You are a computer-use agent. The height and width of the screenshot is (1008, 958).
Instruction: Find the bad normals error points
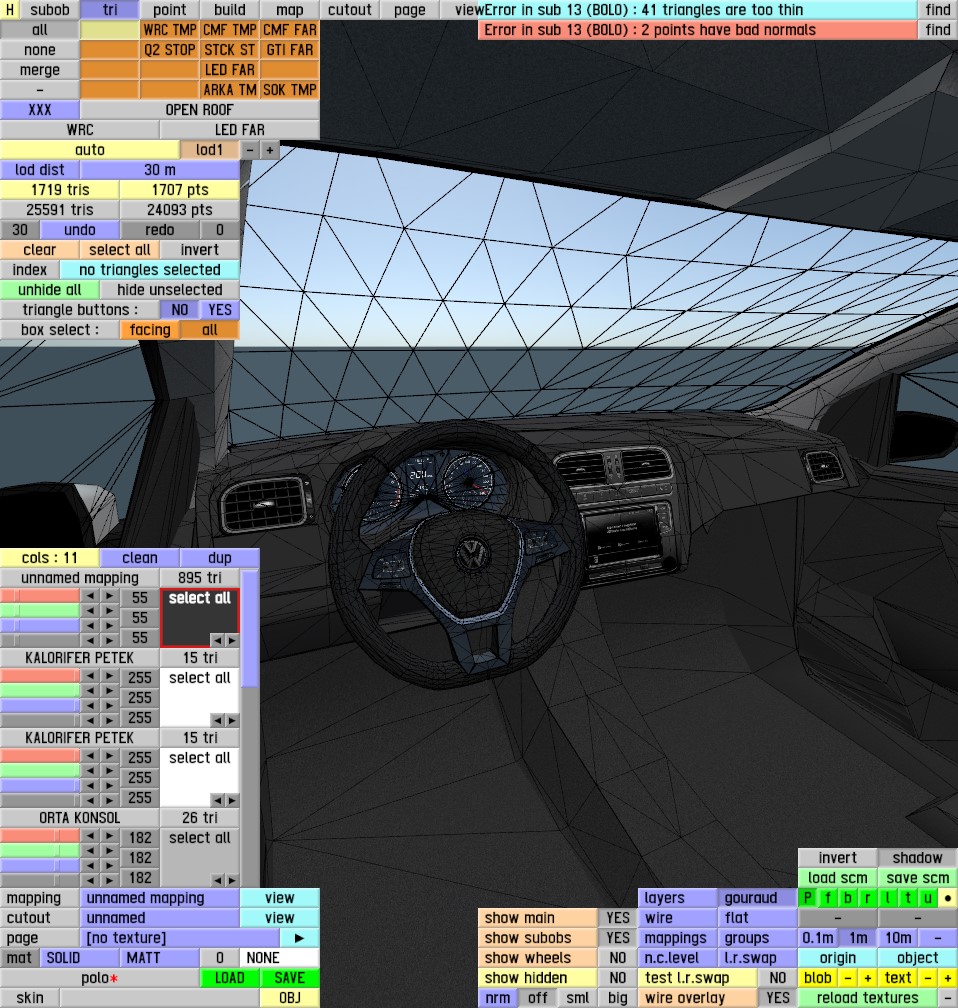pos(937,30)
